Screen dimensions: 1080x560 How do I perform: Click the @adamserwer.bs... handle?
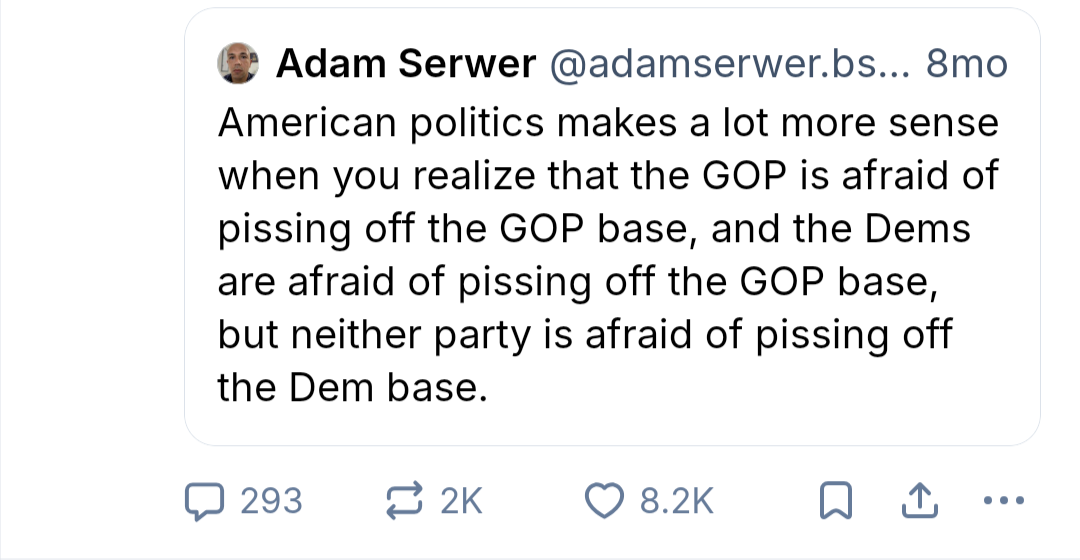tap(728, 65)
